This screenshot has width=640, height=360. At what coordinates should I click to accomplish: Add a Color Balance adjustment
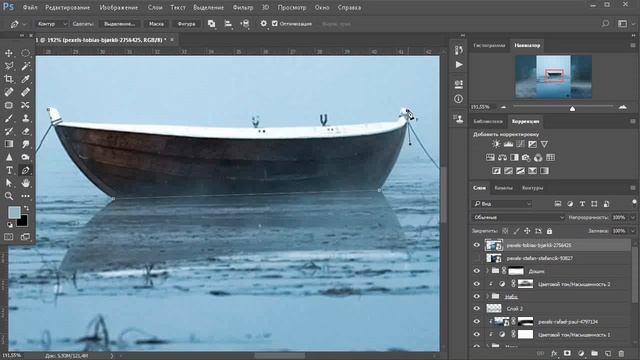click(x=502, y=158)
